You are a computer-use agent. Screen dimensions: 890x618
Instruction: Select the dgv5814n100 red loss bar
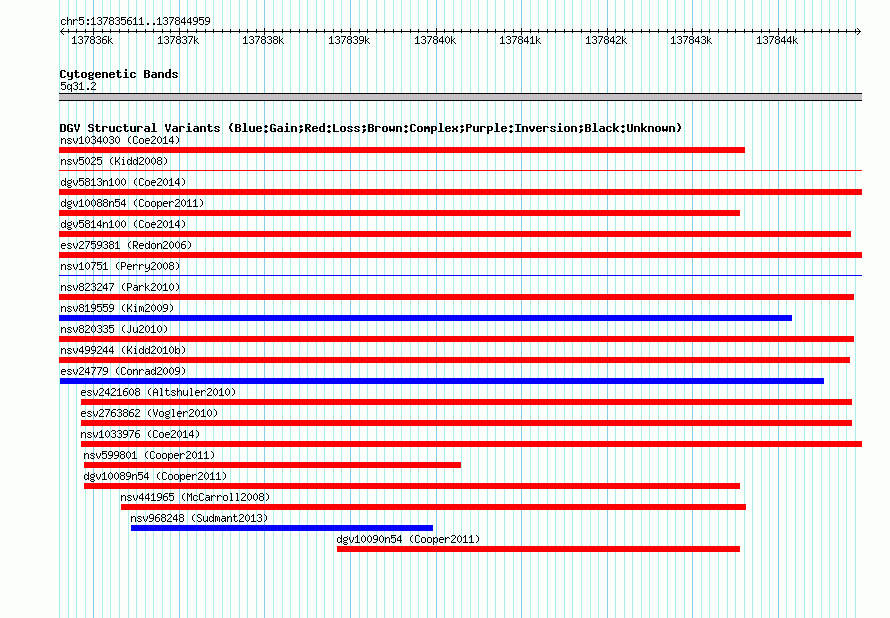(455, 234)
